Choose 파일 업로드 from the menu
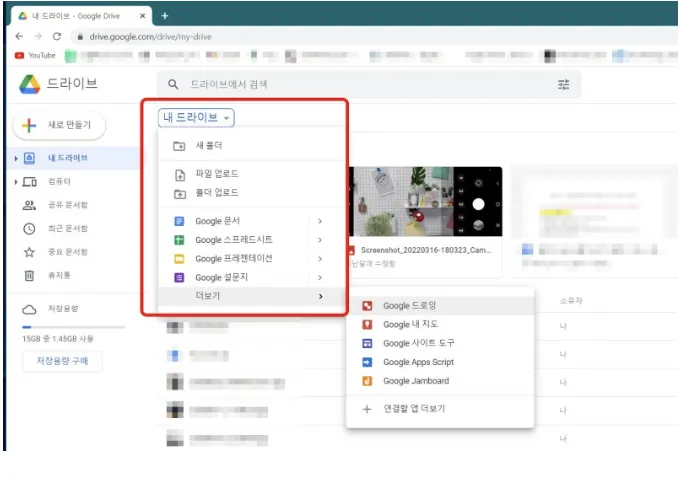Image resolution: width=679 pixels, height=479 pixels. coord(251,174)
